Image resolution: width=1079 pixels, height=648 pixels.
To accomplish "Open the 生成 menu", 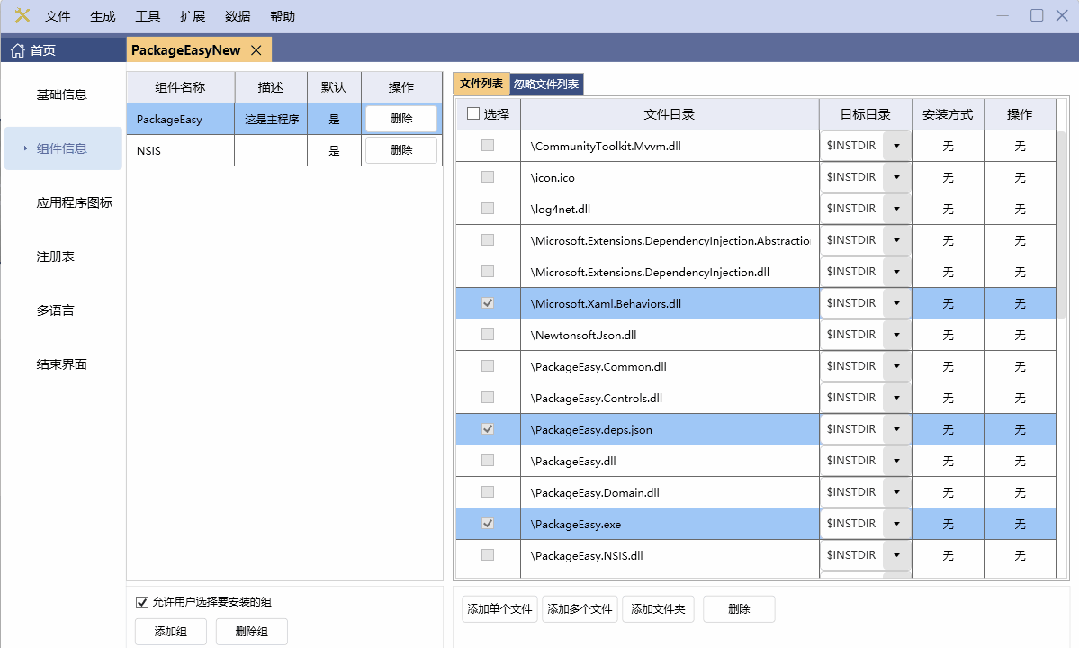I will click(103, 16).
